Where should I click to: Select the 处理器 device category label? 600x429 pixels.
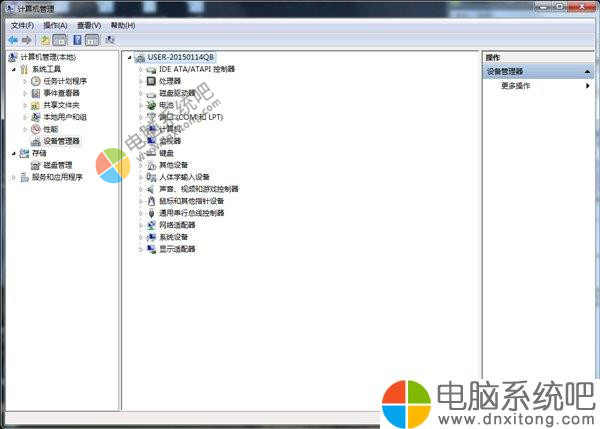[x=170, y=81]
